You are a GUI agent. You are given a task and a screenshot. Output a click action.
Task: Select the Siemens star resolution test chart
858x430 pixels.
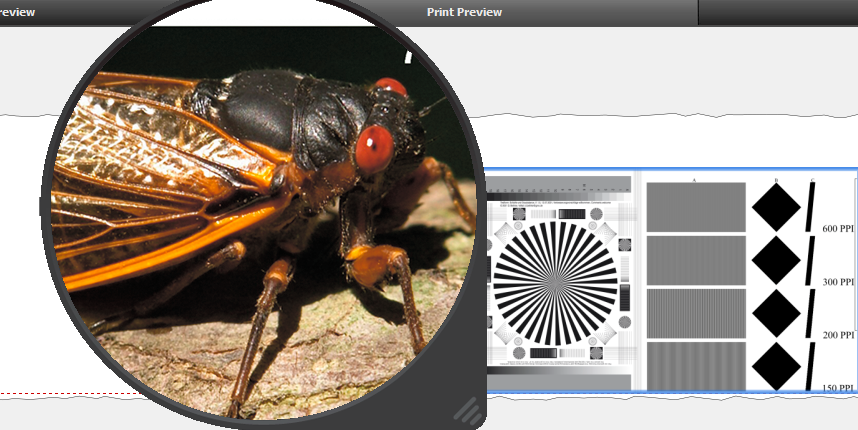[x=555, y=283]
